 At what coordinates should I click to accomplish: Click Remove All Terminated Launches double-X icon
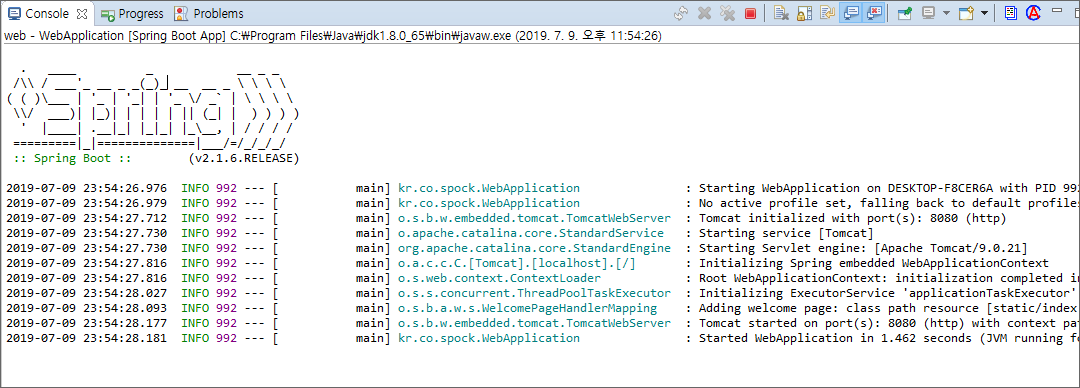tap(727, 13)
